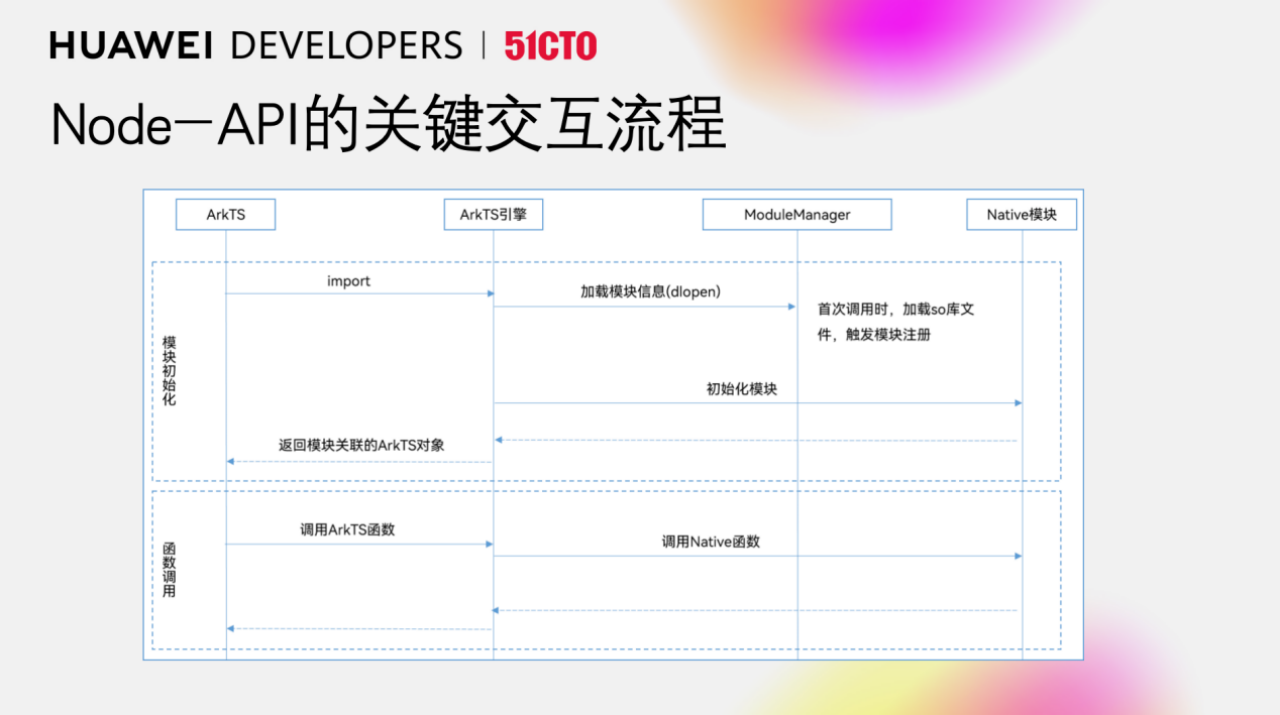Click the vertical 函数调用 section label
The width and height of the screenshot is (1280, 715).
169,570
